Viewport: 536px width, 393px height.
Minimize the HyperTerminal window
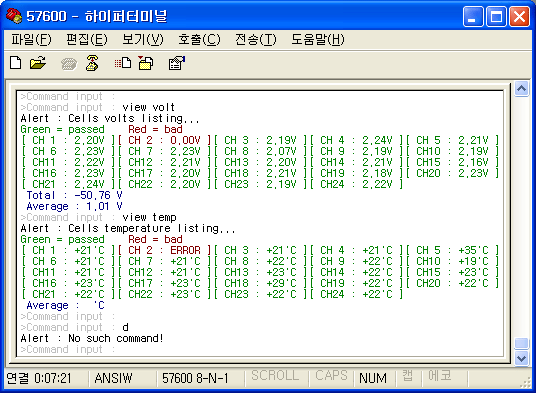click(473, 16)
